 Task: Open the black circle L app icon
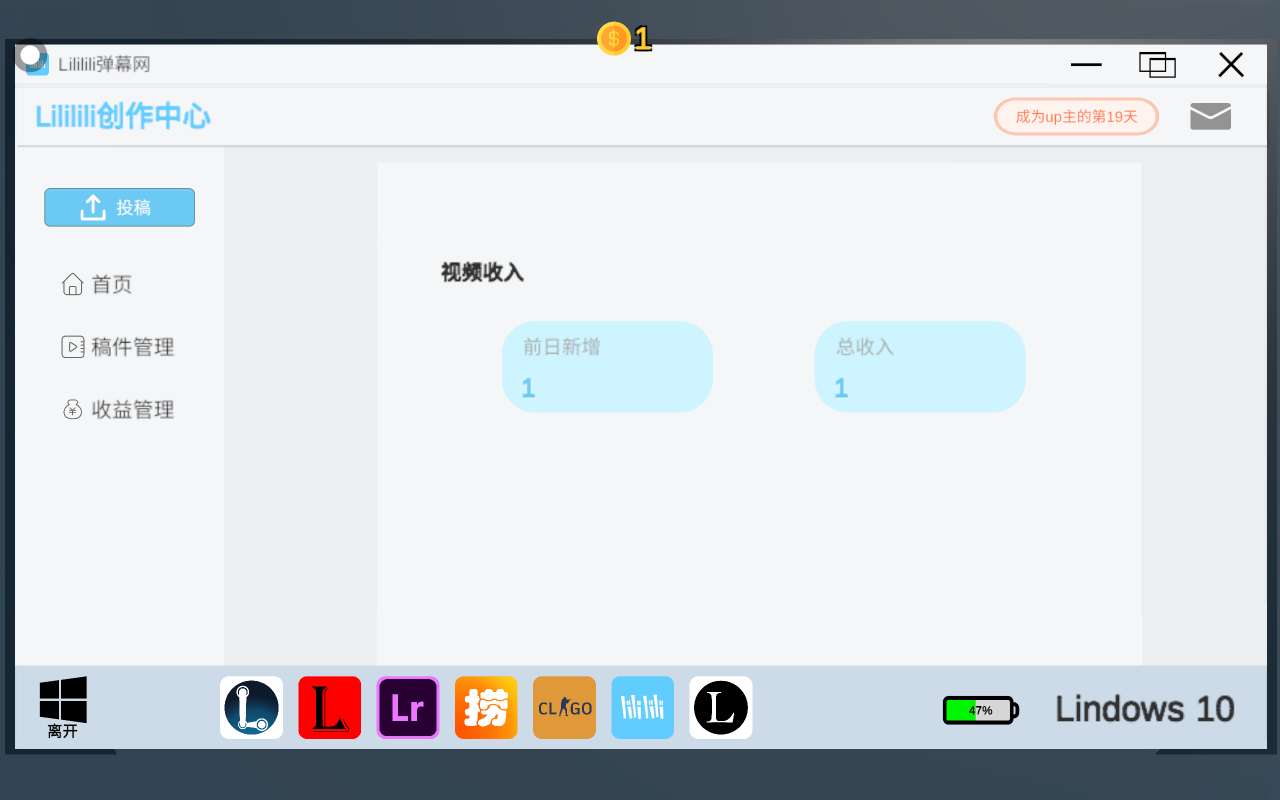coord(720,708)
